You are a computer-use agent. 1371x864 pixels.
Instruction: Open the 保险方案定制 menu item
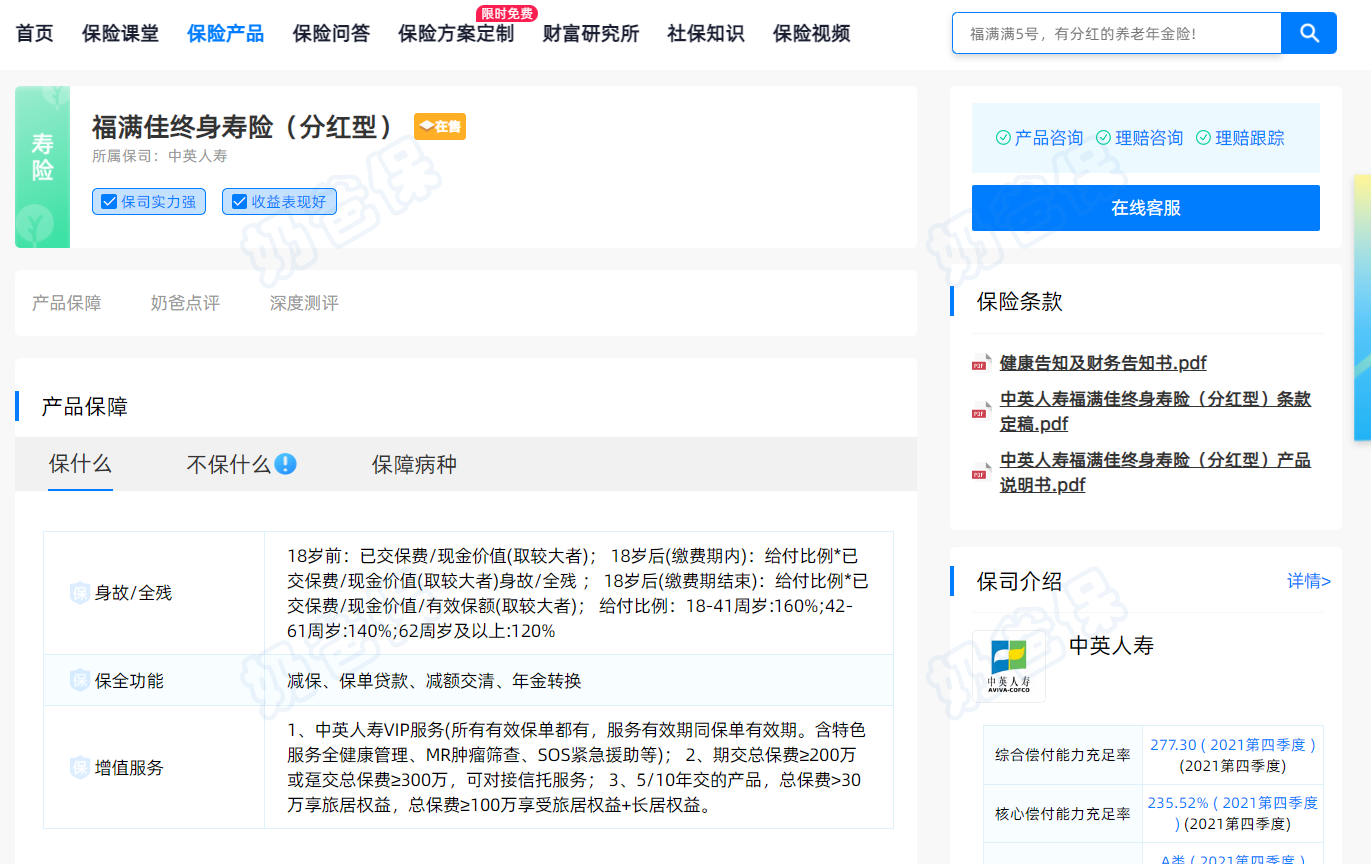[456, 34]
